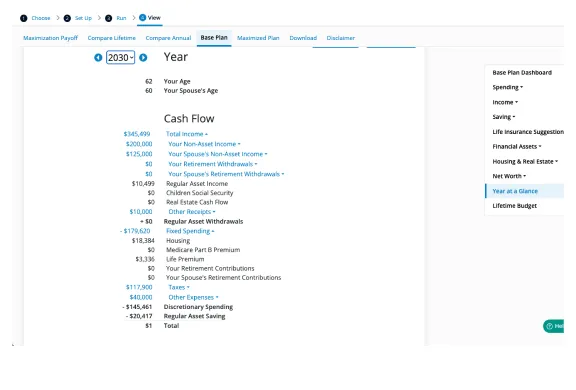Viewport: 576px width, 390px height.
Task: Select the Cash Flow heading
Action: [189, 119]
